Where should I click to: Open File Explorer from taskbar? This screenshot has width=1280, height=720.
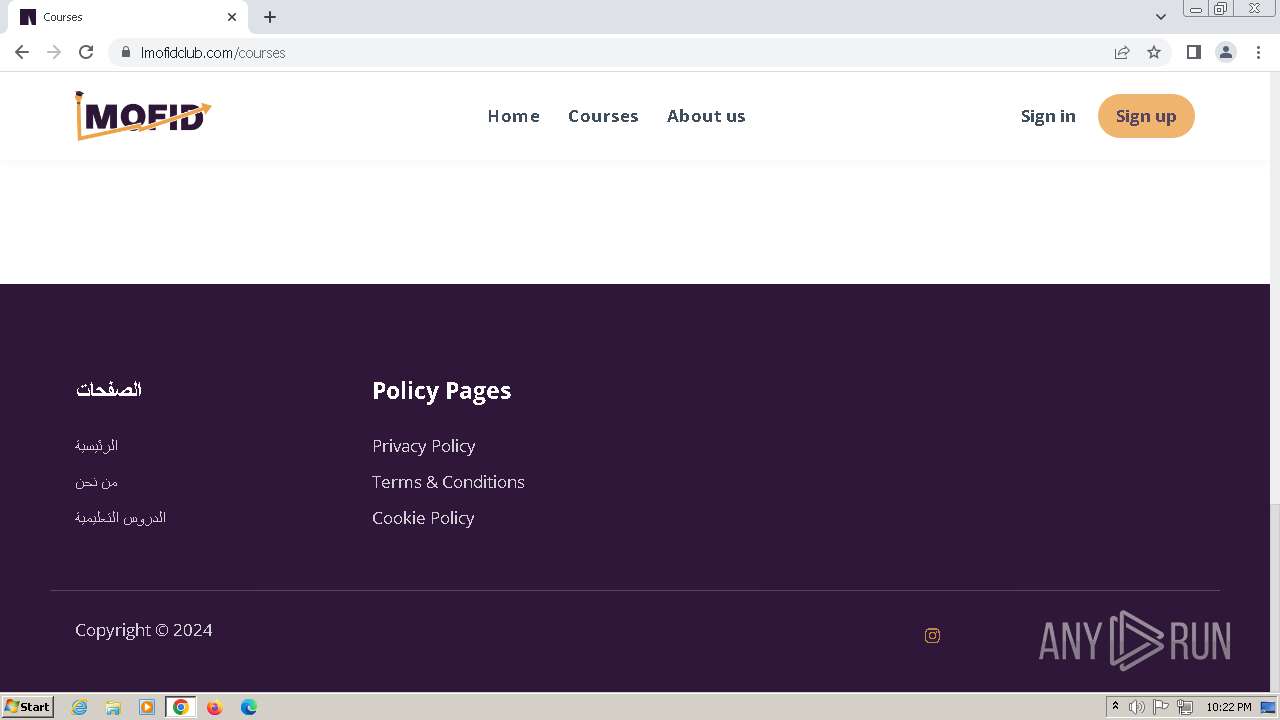pos(113,707)
